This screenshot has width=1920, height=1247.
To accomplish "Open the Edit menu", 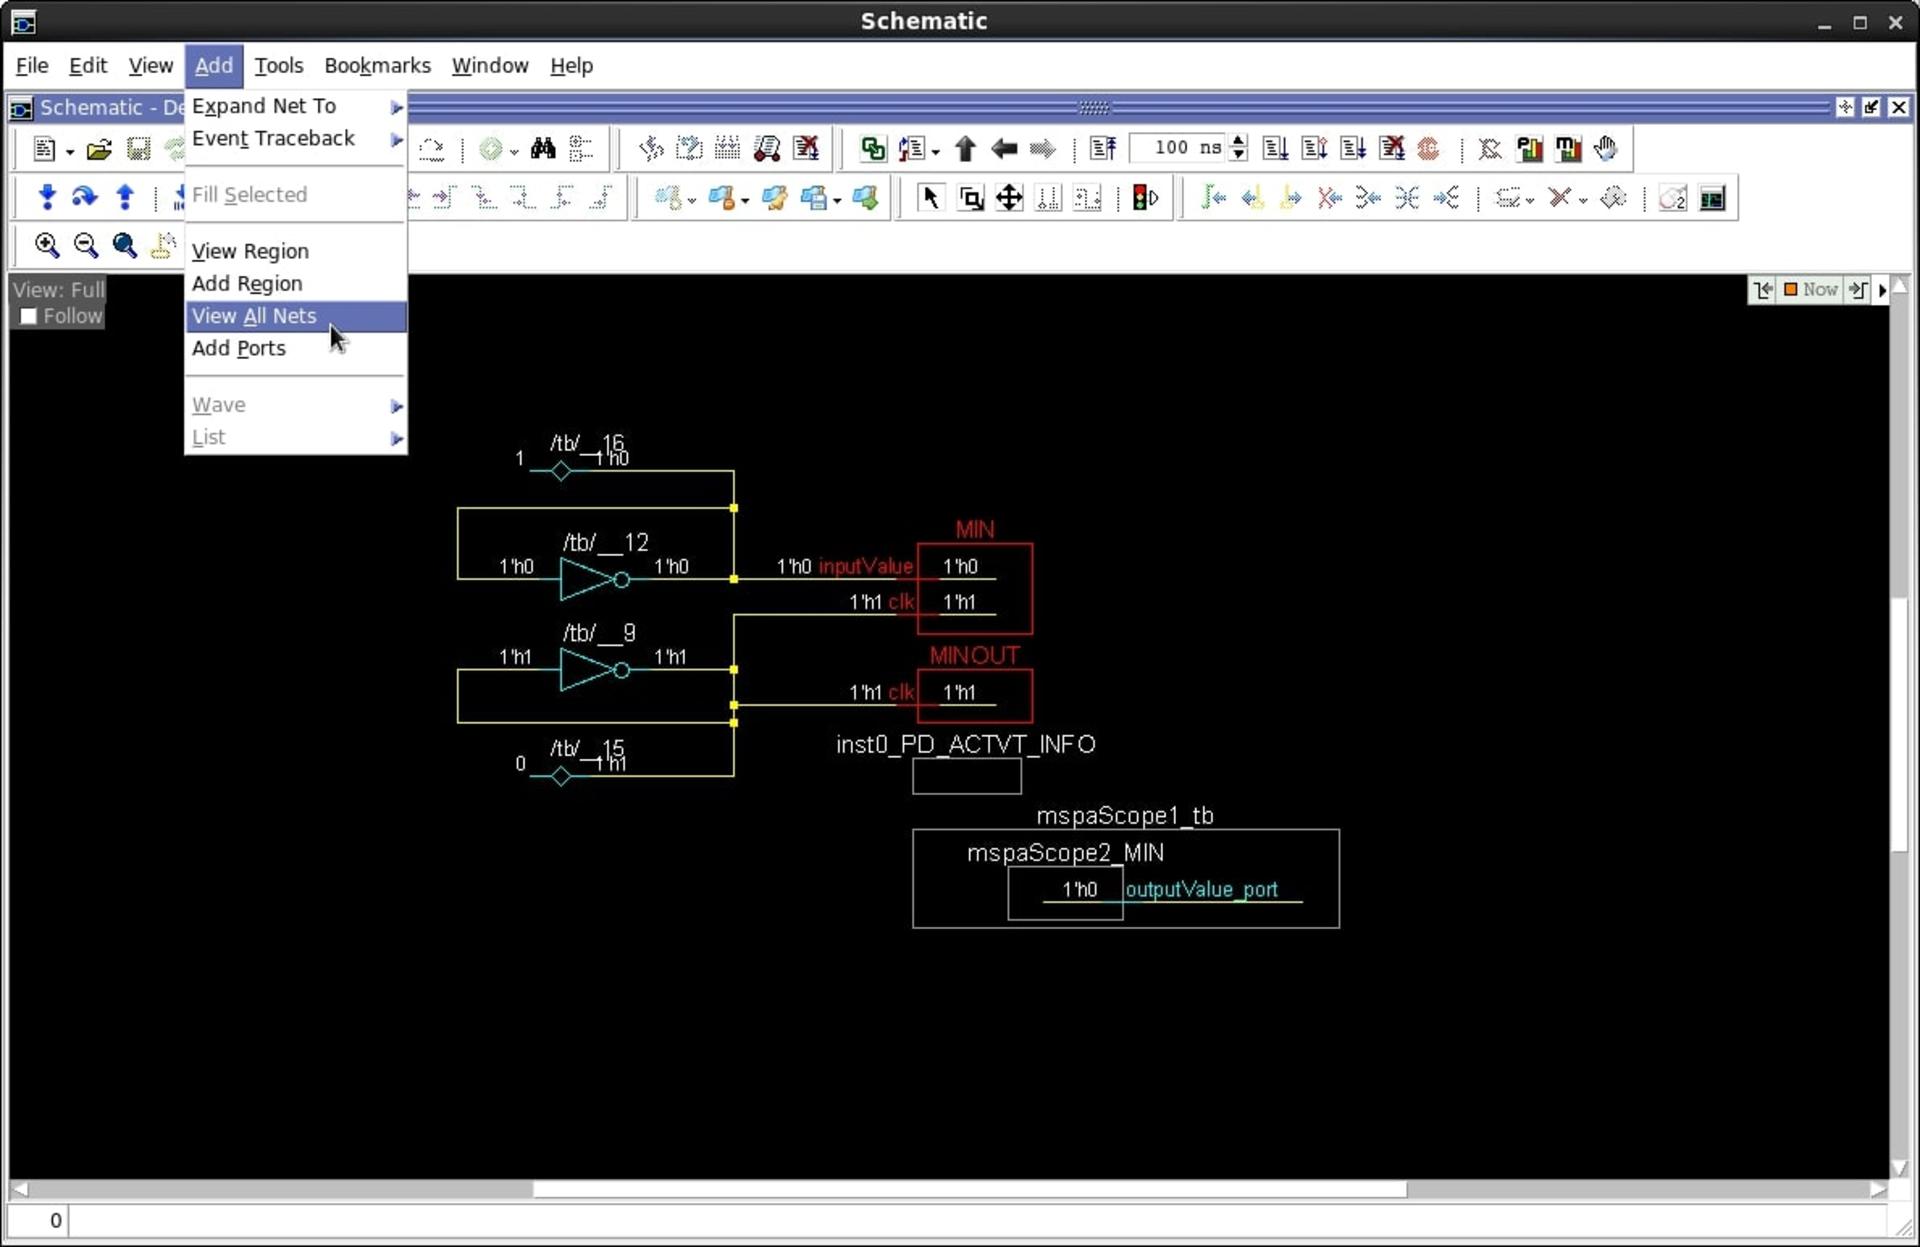I will coord(87,65).
